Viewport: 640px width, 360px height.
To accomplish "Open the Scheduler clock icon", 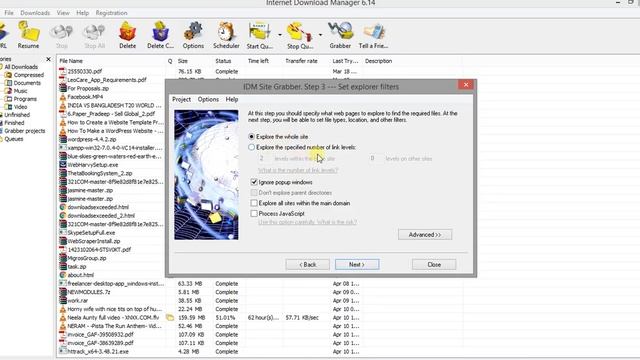I will [226, 35].
